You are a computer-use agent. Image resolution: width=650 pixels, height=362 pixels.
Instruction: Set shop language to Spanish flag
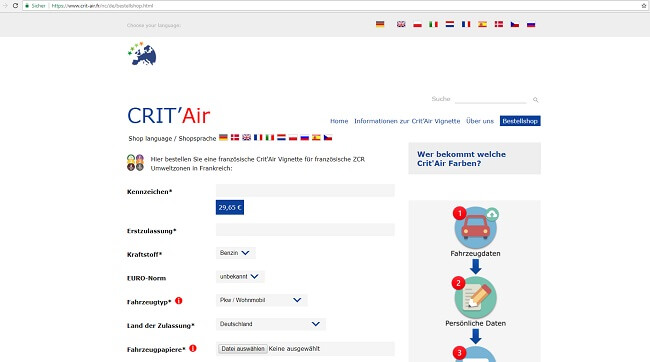pos(316,137)
